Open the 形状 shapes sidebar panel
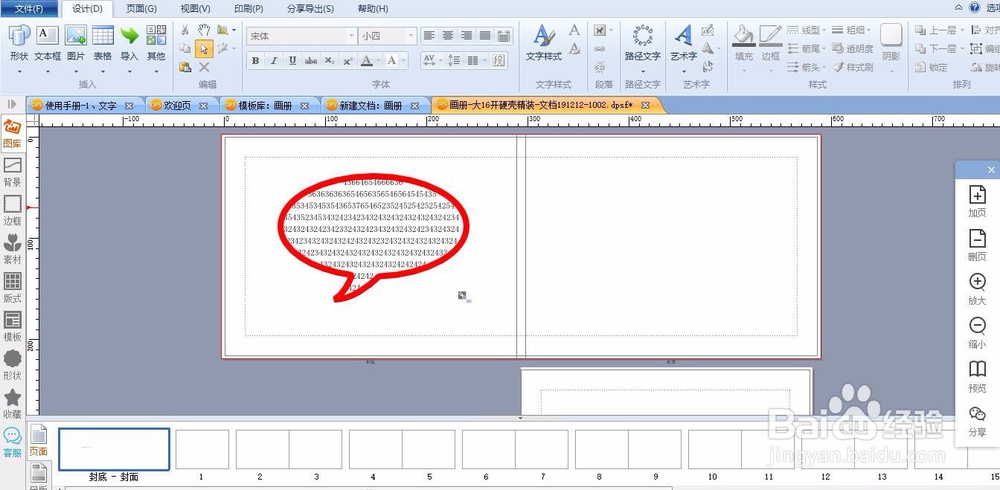Image resolution: width=1000 pixels, height=490 pixels. pos(12,366)
